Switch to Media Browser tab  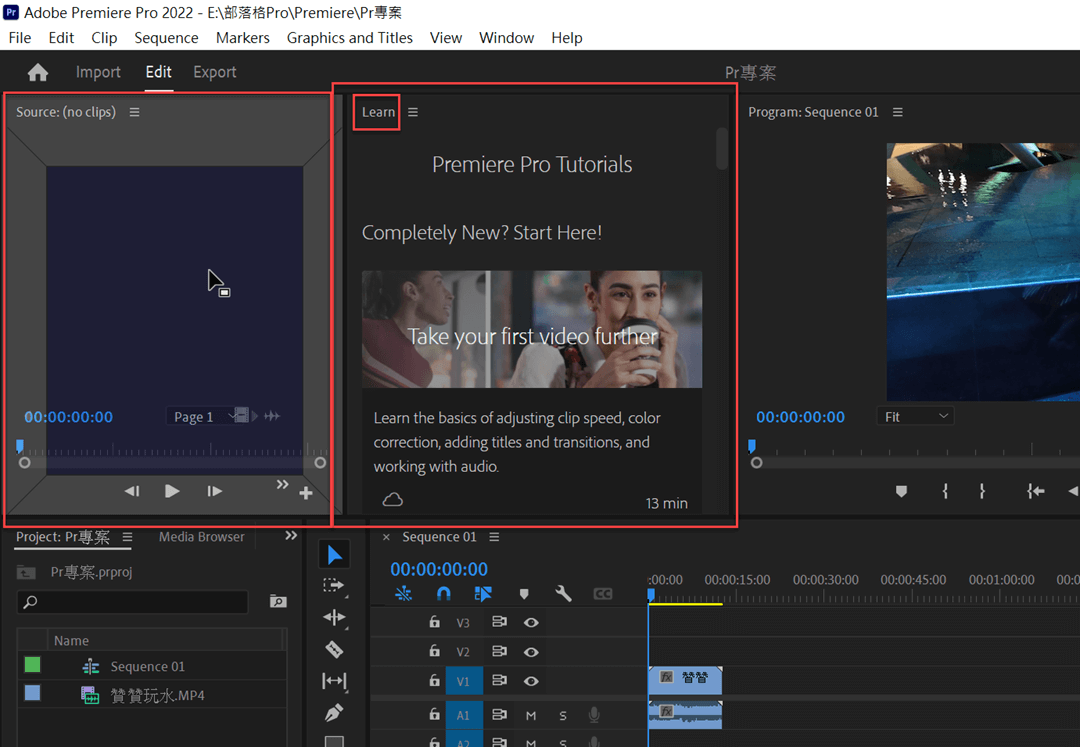point(202,537)
